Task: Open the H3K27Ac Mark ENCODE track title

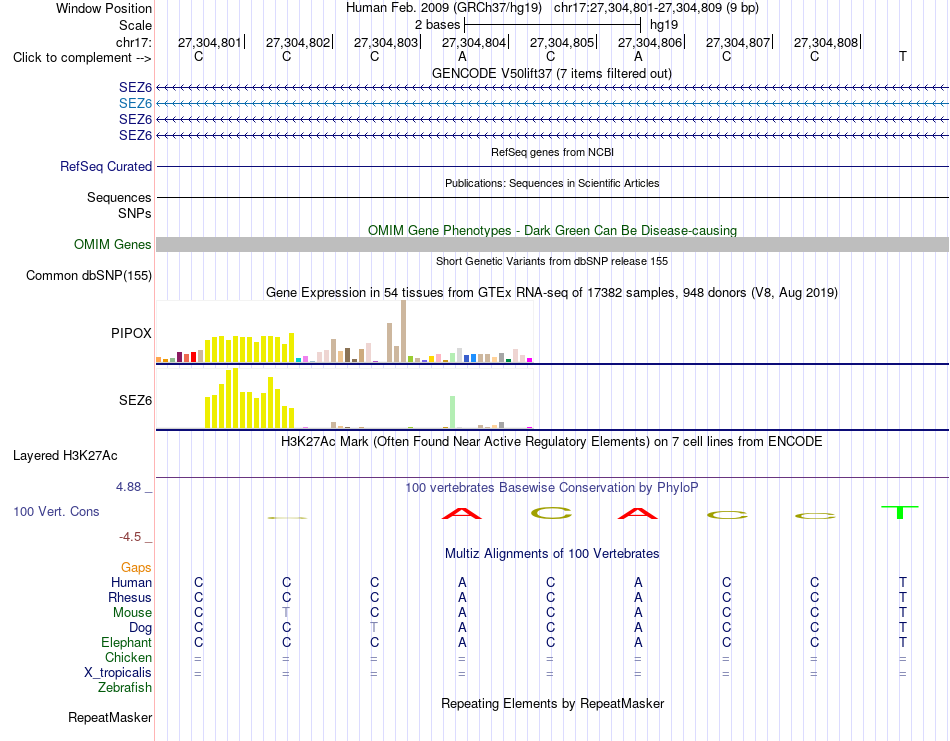Action: point(552,441)
